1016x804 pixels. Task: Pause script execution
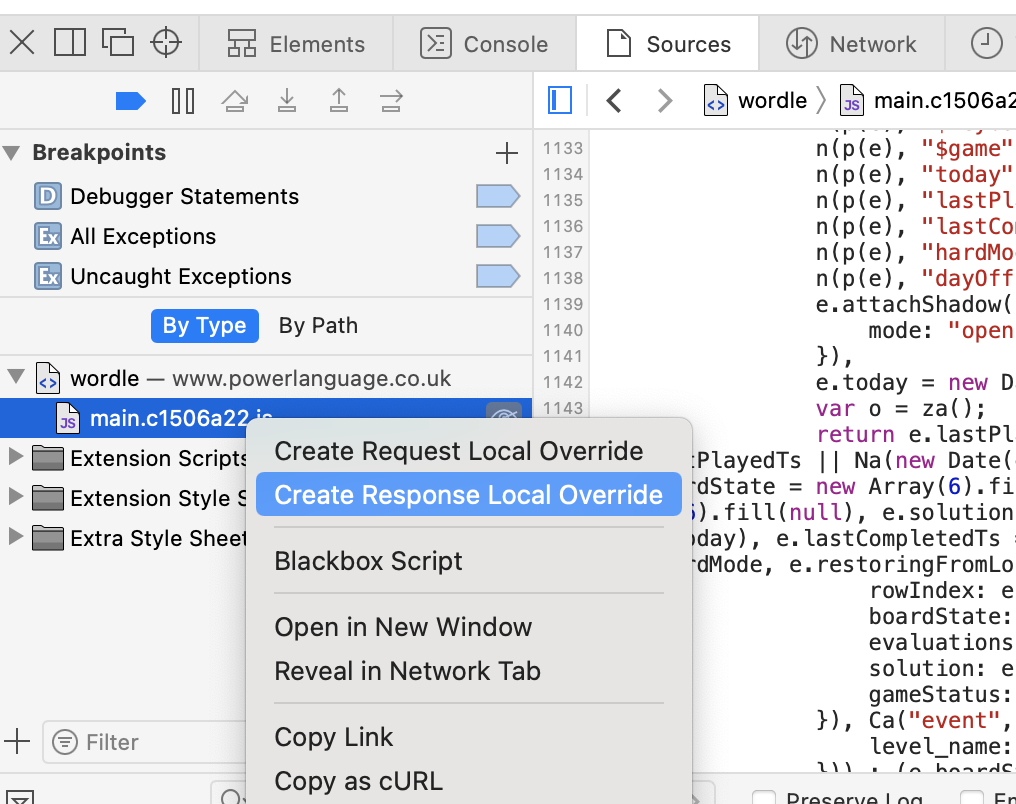tap(183, 101)
